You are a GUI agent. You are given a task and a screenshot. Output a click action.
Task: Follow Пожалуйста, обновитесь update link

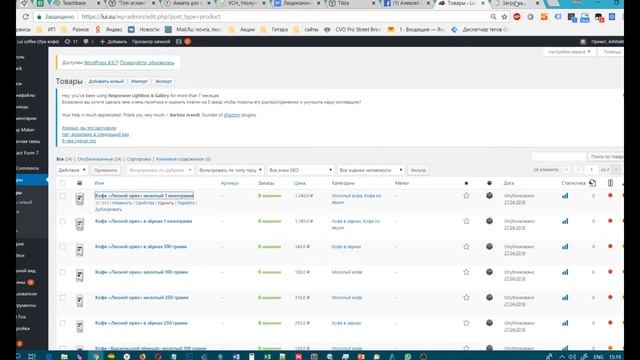pyautogui.click(x=147, y=63)
